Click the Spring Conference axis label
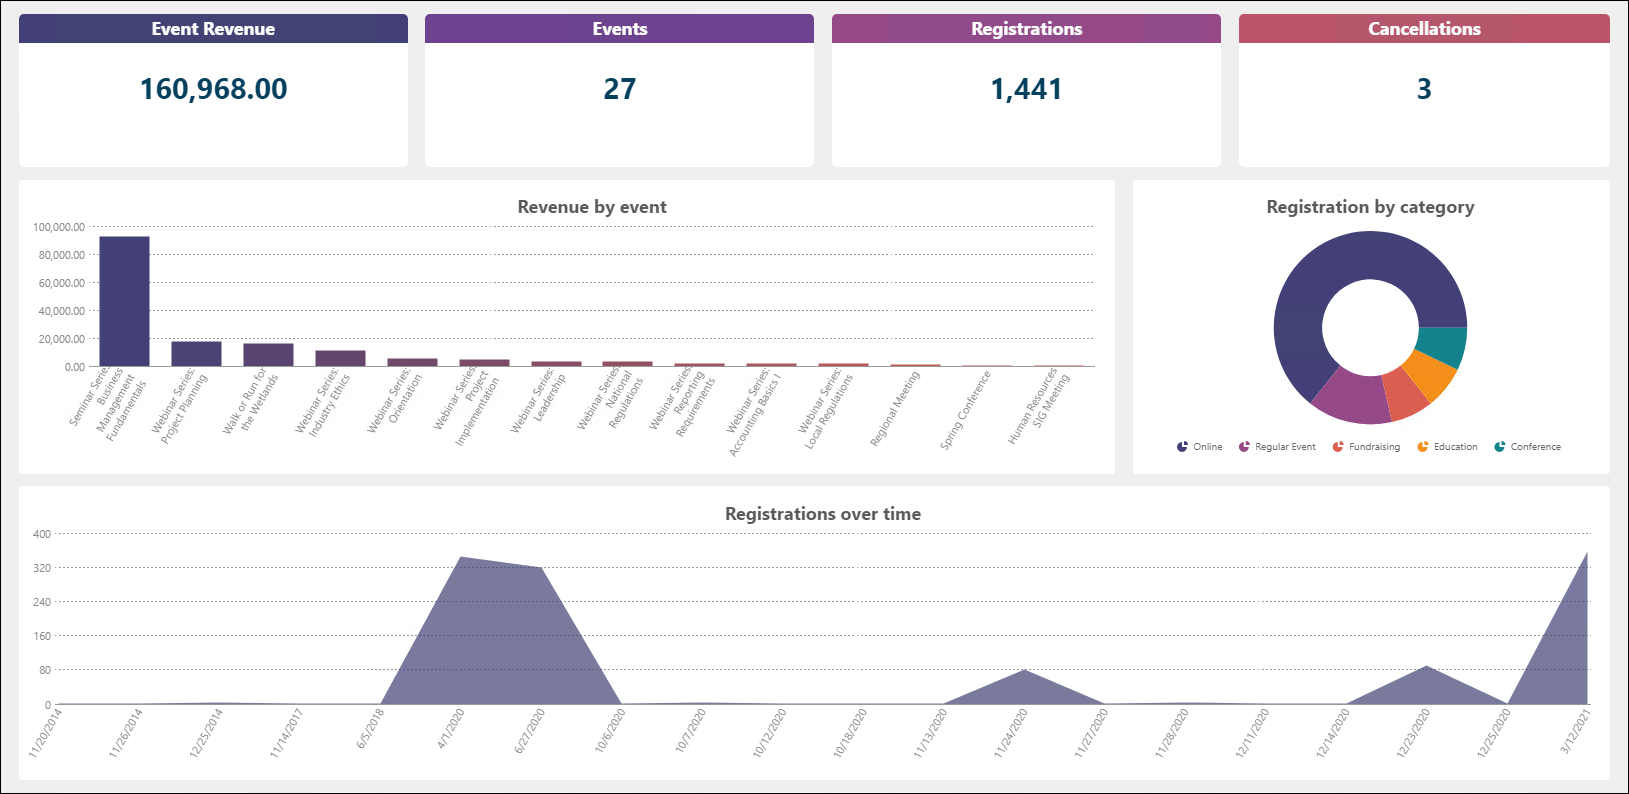 965,410
